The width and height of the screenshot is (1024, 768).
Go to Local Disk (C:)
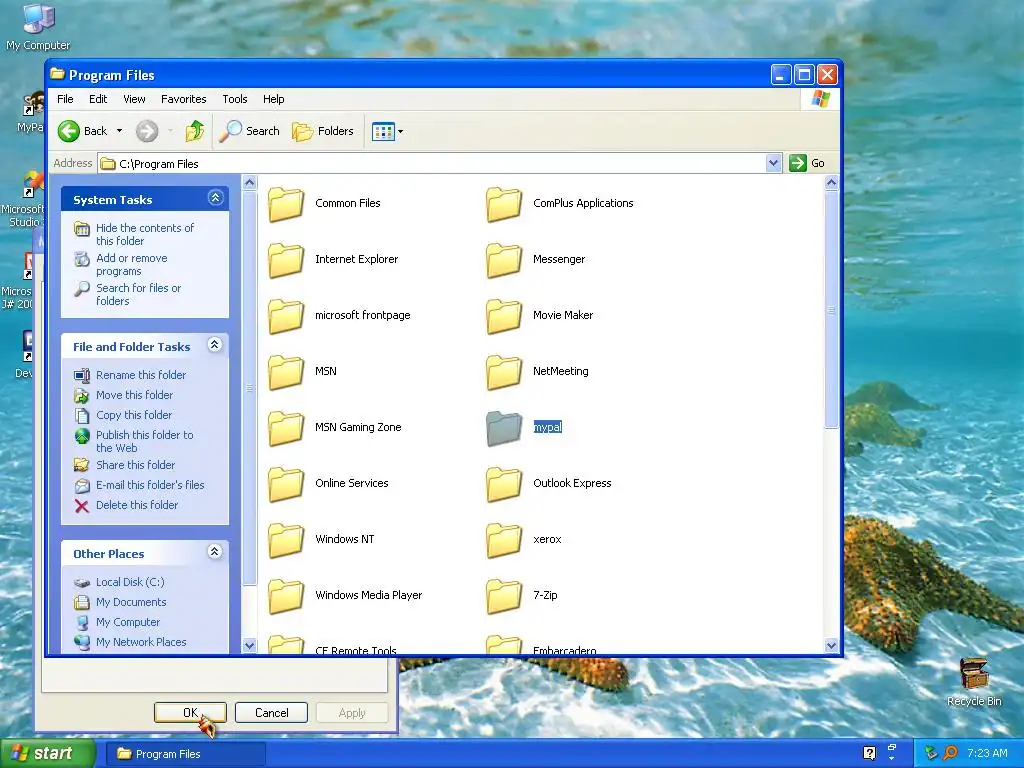coord(130,582)
